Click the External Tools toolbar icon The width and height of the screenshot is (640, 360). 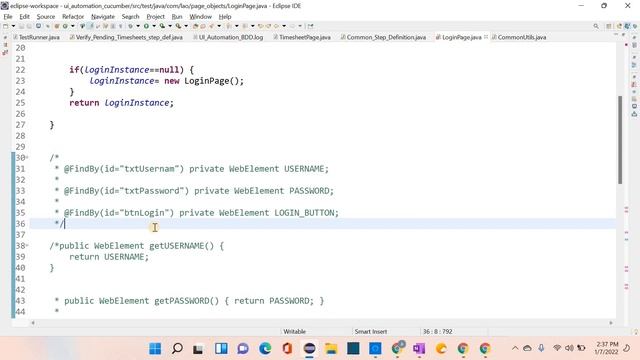[x=178, y=26]
